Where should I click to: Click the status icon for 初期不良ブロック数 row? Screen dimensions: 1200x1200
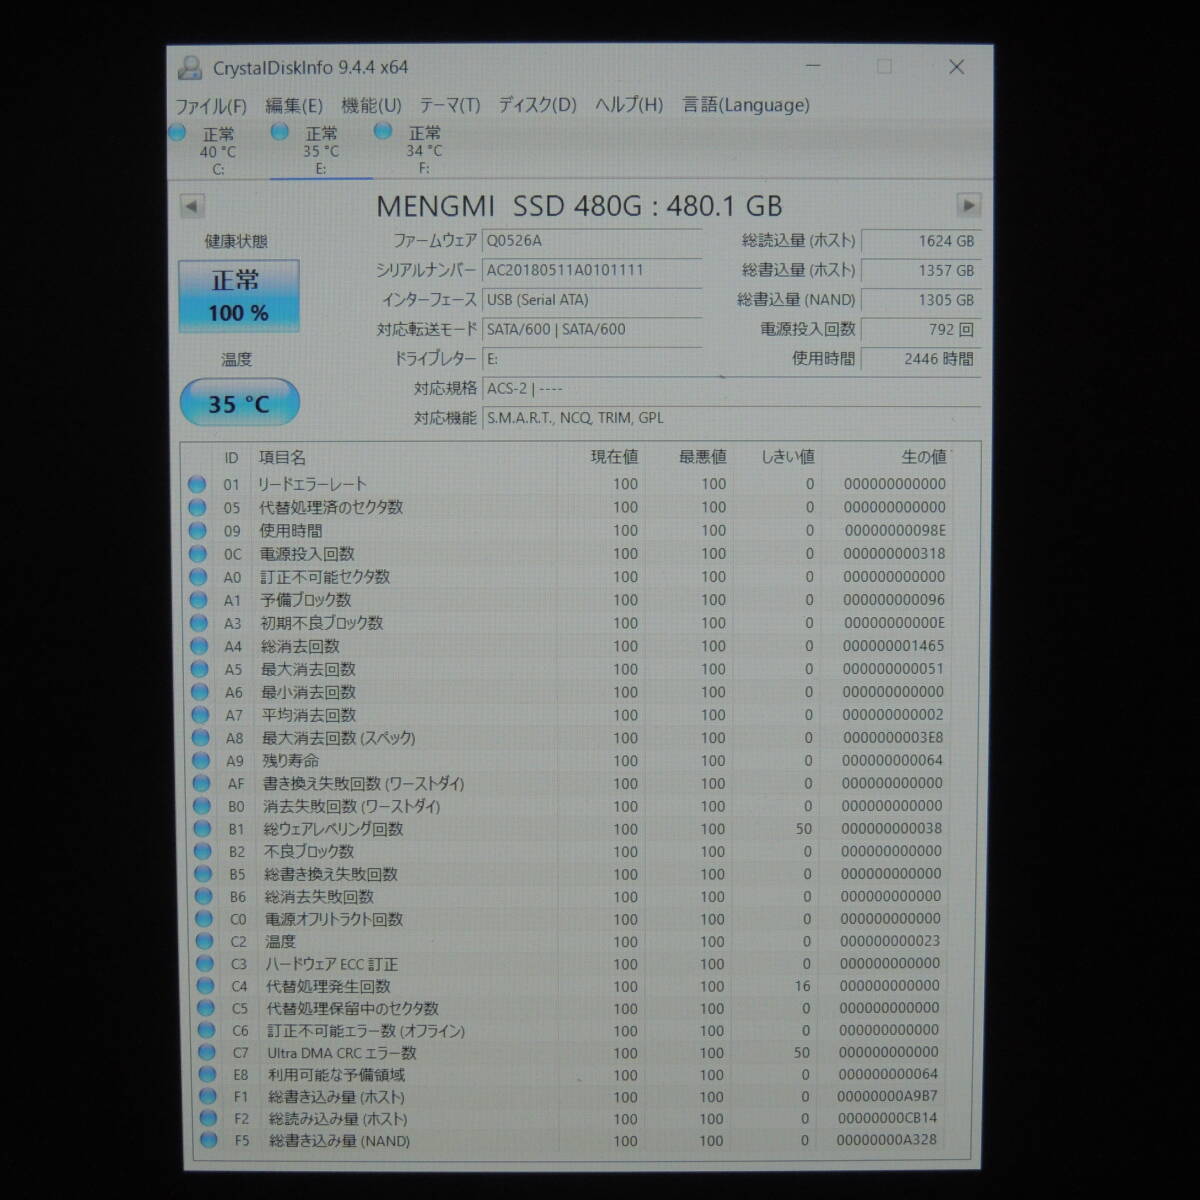click(199, 623)
